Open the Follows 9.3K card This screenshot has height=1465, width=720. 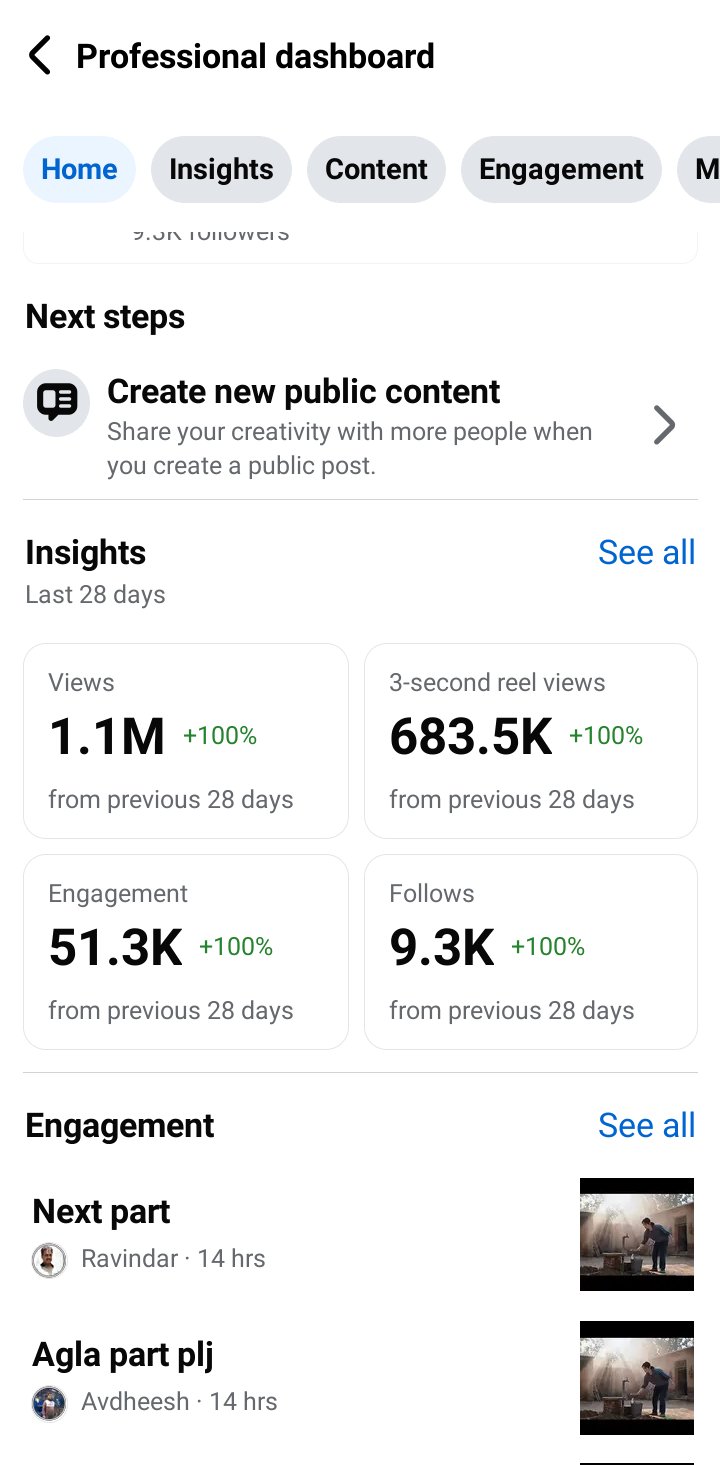[531, 952]
